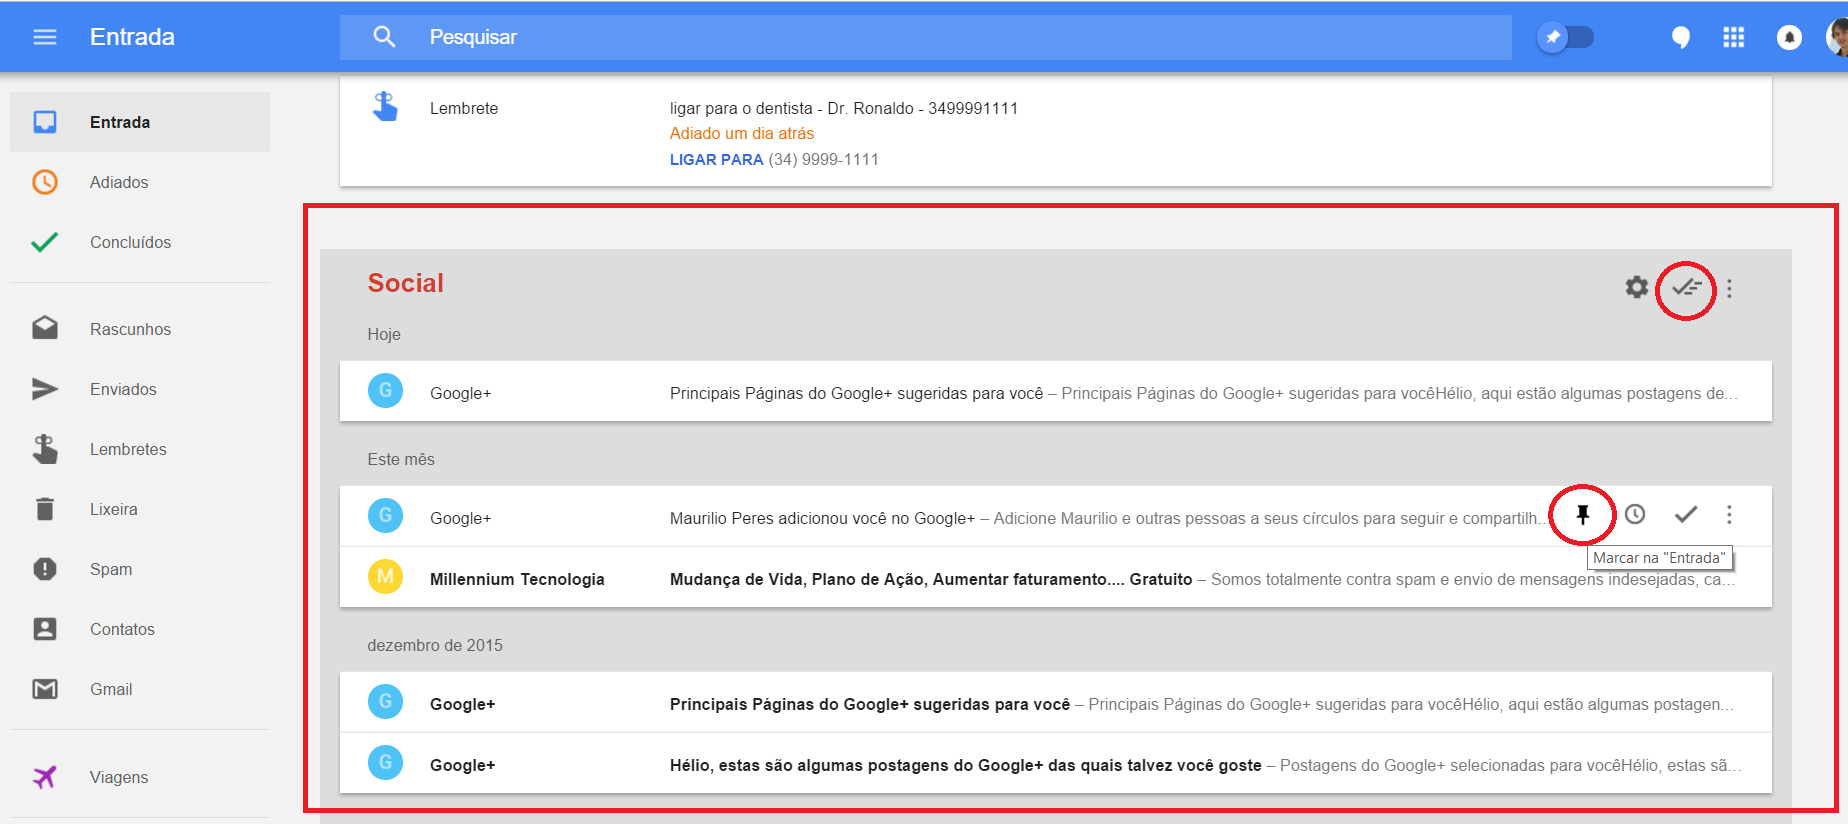The width and height of the screenshot is (1848, 824).
Task: Pin the Maurilio Peres email to Entrada
Action: pos(1582,515)
